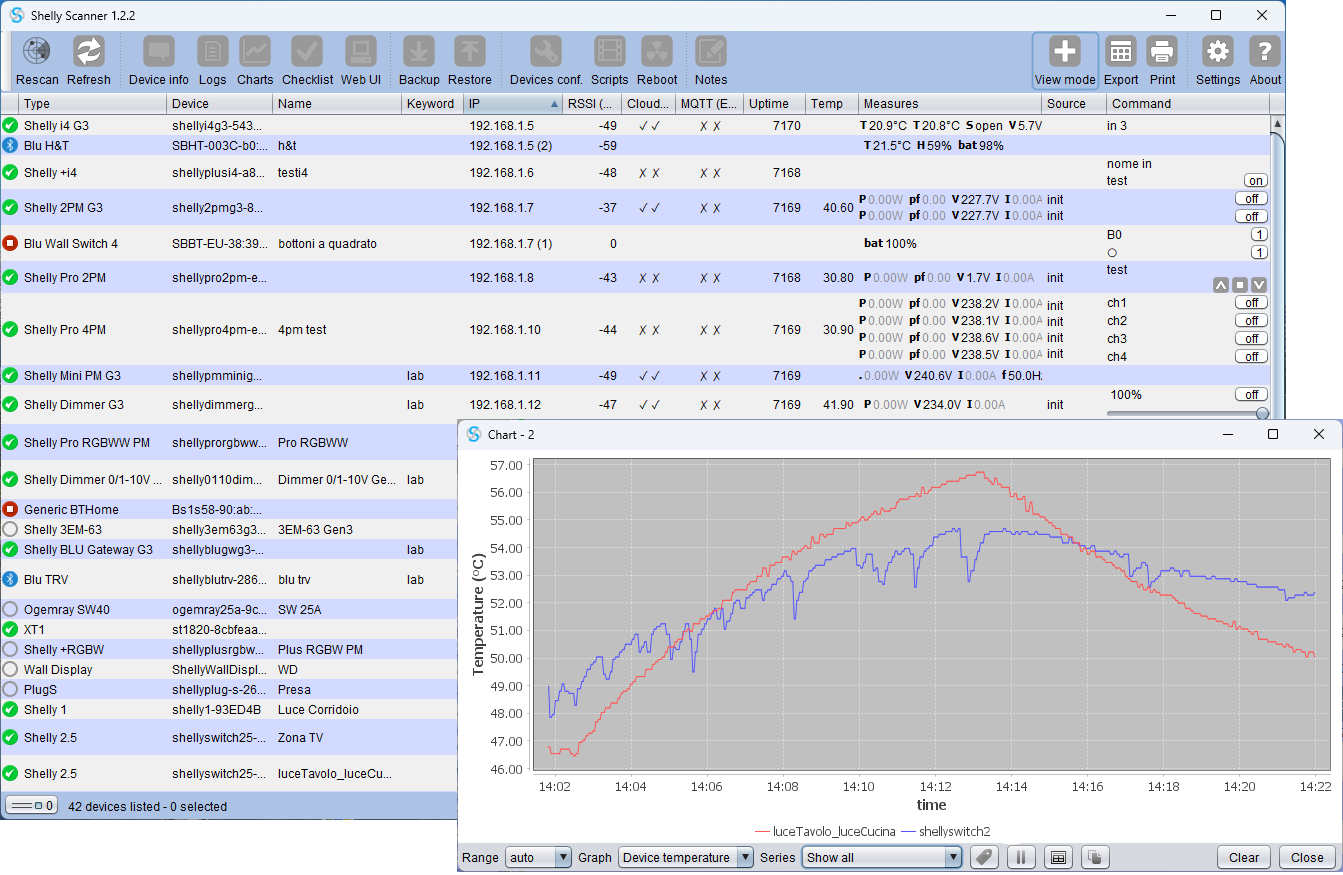This screenshot has height=875, width=1343.
Task: Click the Reboot toolbar icon
Action: [657, 61]
